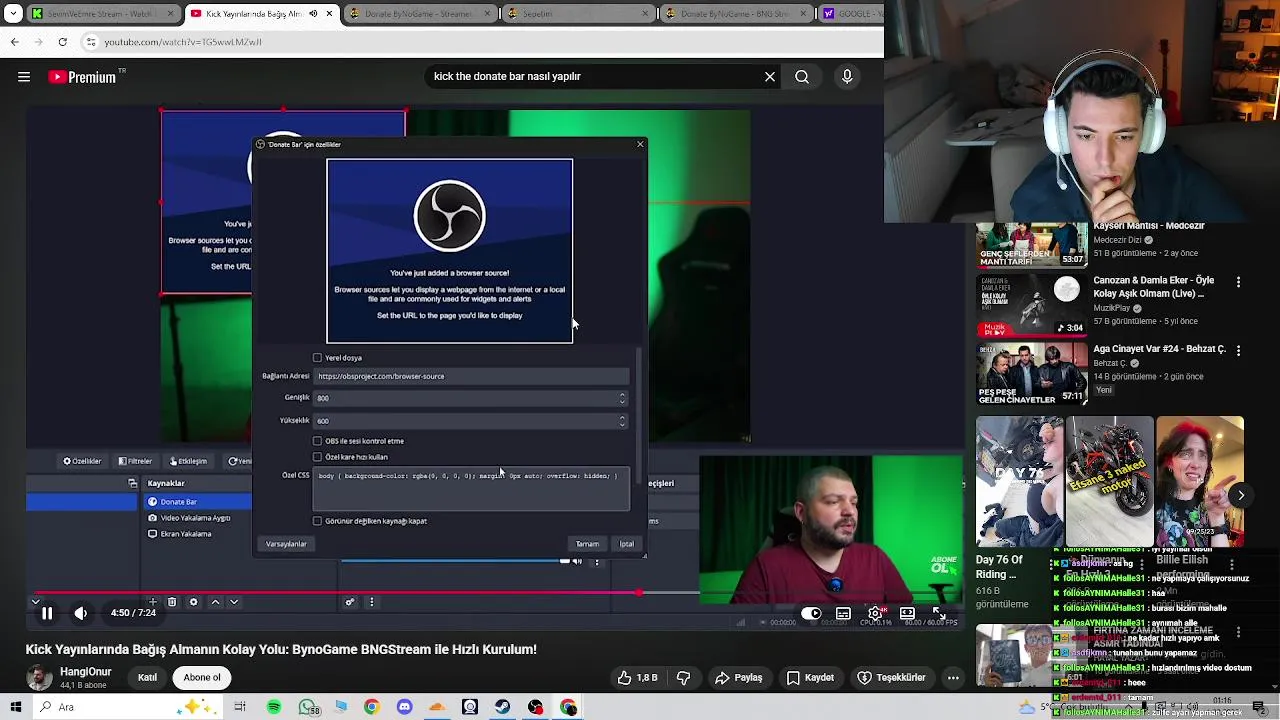Open Steam from taskbar

tap(502, 707)
